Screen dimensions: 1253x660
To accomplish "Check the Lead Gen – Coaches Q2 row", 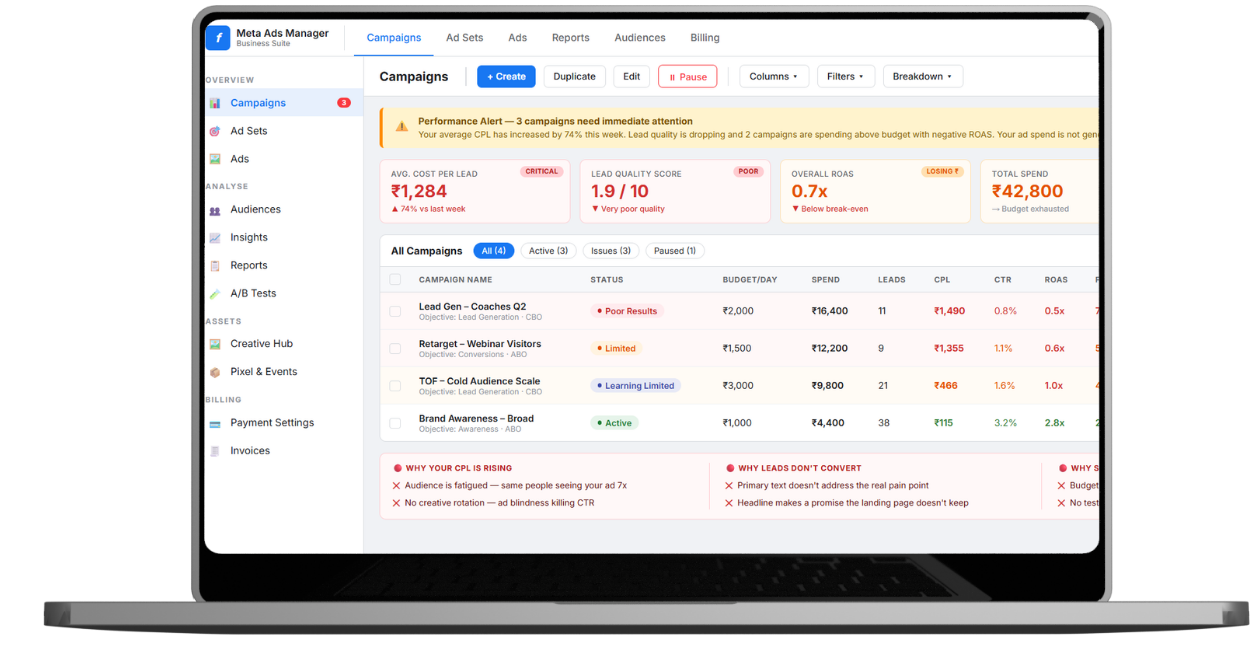I will [x=395, y=311].
